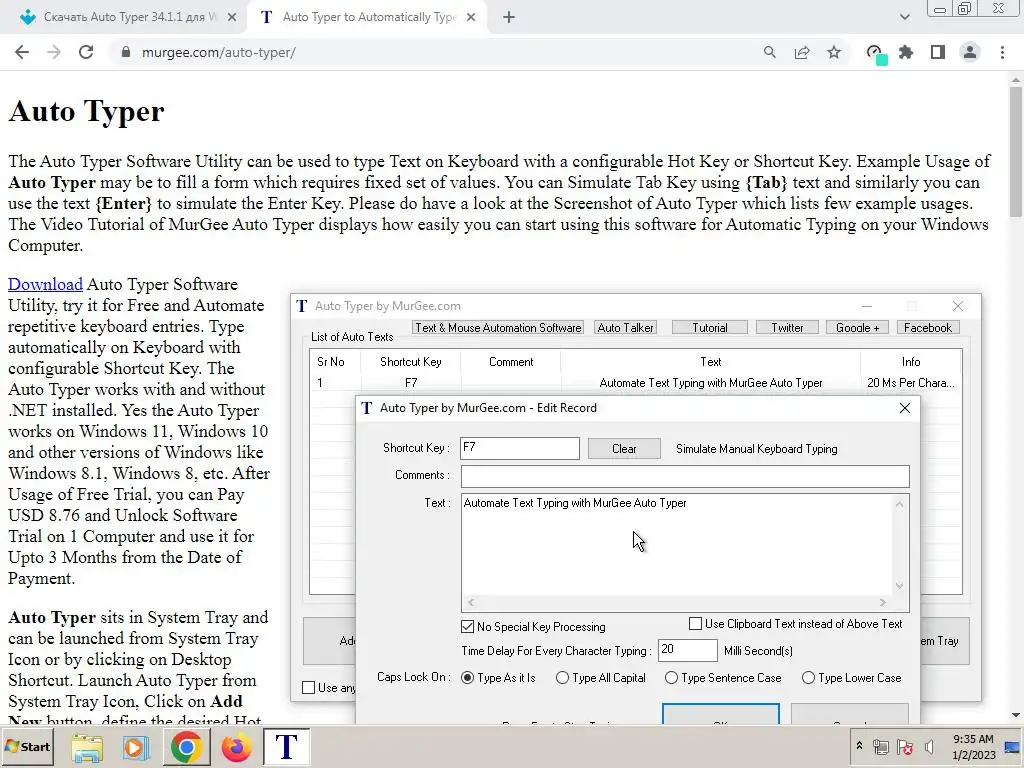
Task: Close the Edit Record dialog with X
Action: (904, 408)
